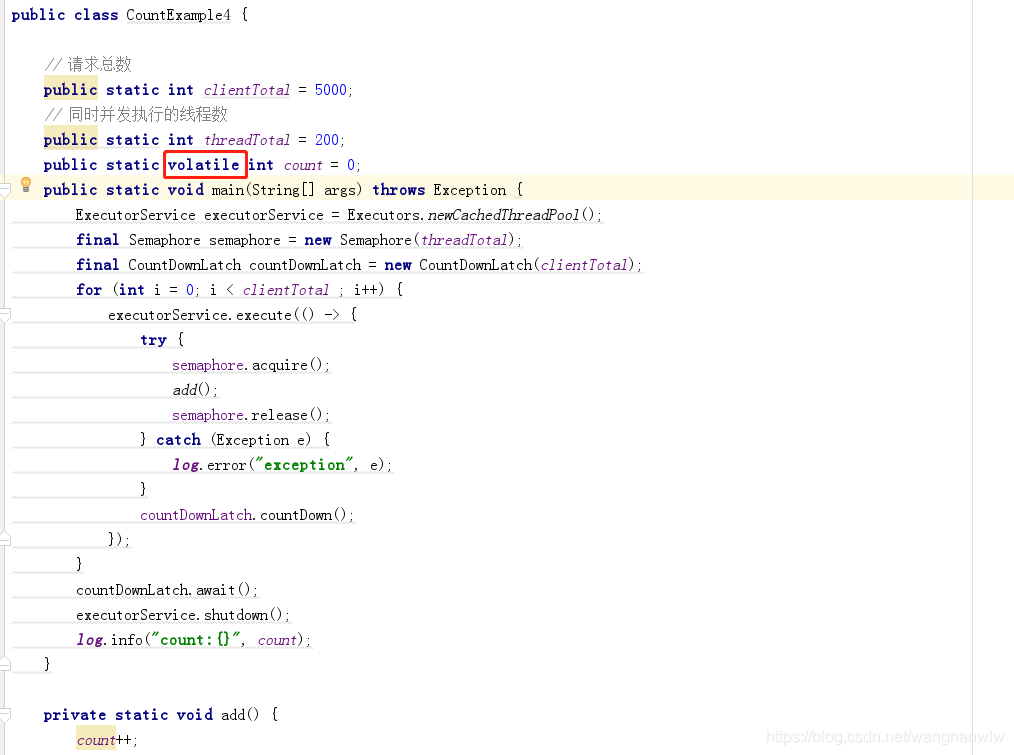The image size is (1014, 755).
Task: Click the 'for' loop keyword
Action: 89,290
